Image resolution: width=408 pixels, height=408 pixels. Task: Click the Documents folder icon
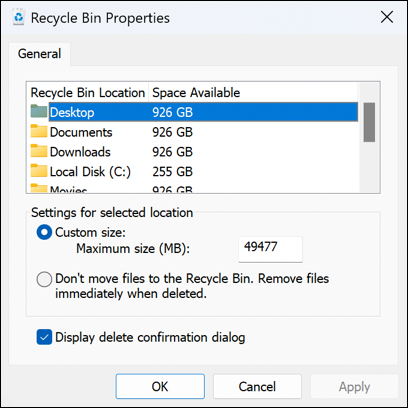point(39,131)
